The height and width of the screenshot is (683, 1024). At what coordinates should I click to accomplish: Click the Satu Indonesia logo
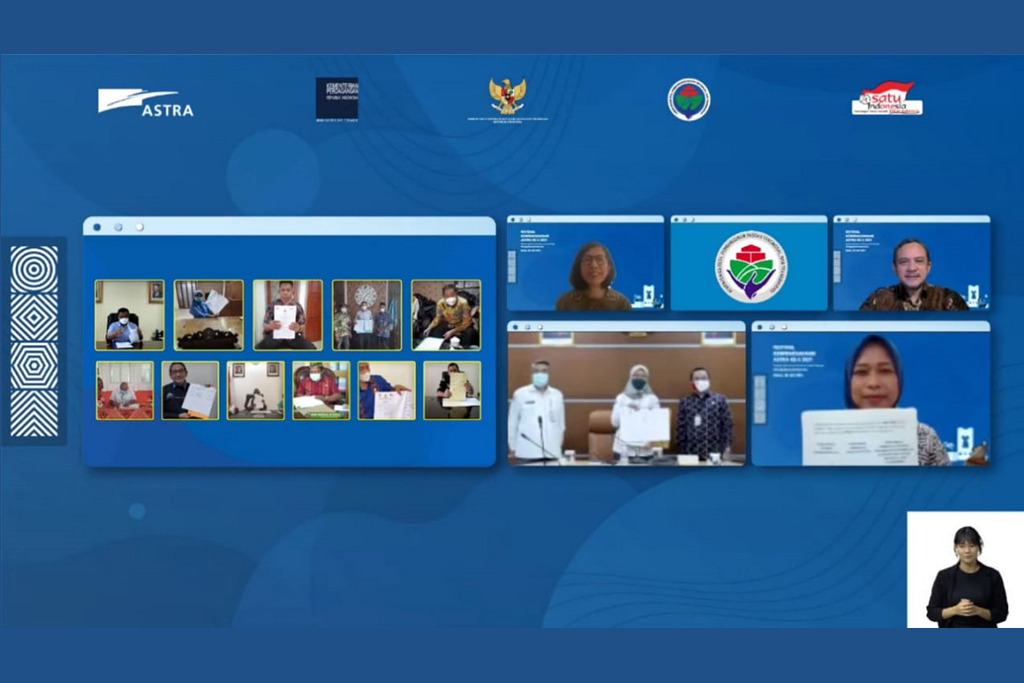[x=887, y=99]
